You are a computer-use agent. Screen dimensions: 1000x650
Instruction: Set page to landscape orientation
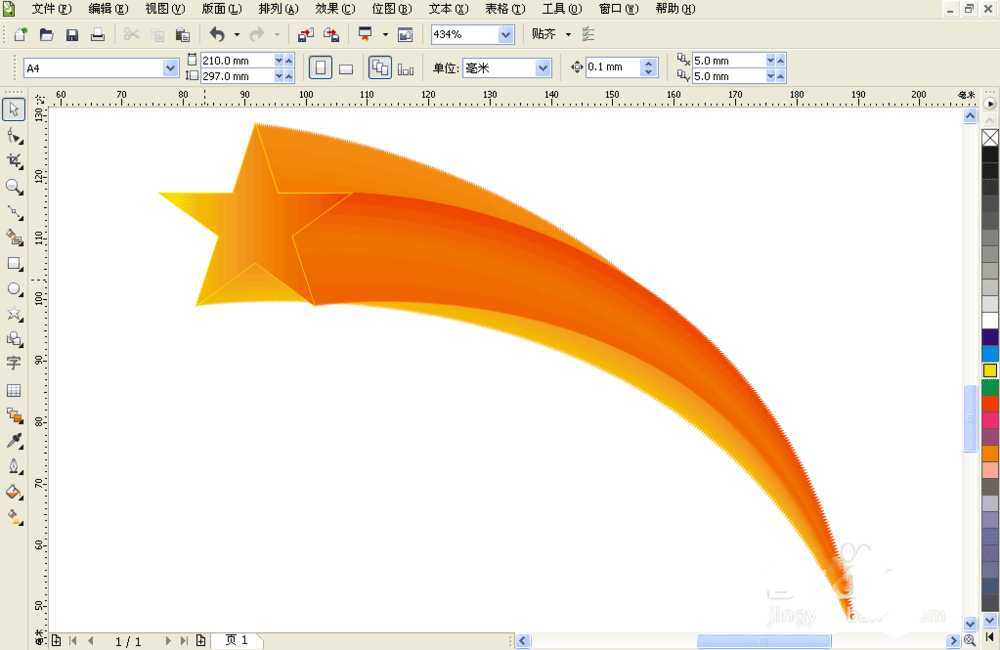click(346, 68)
